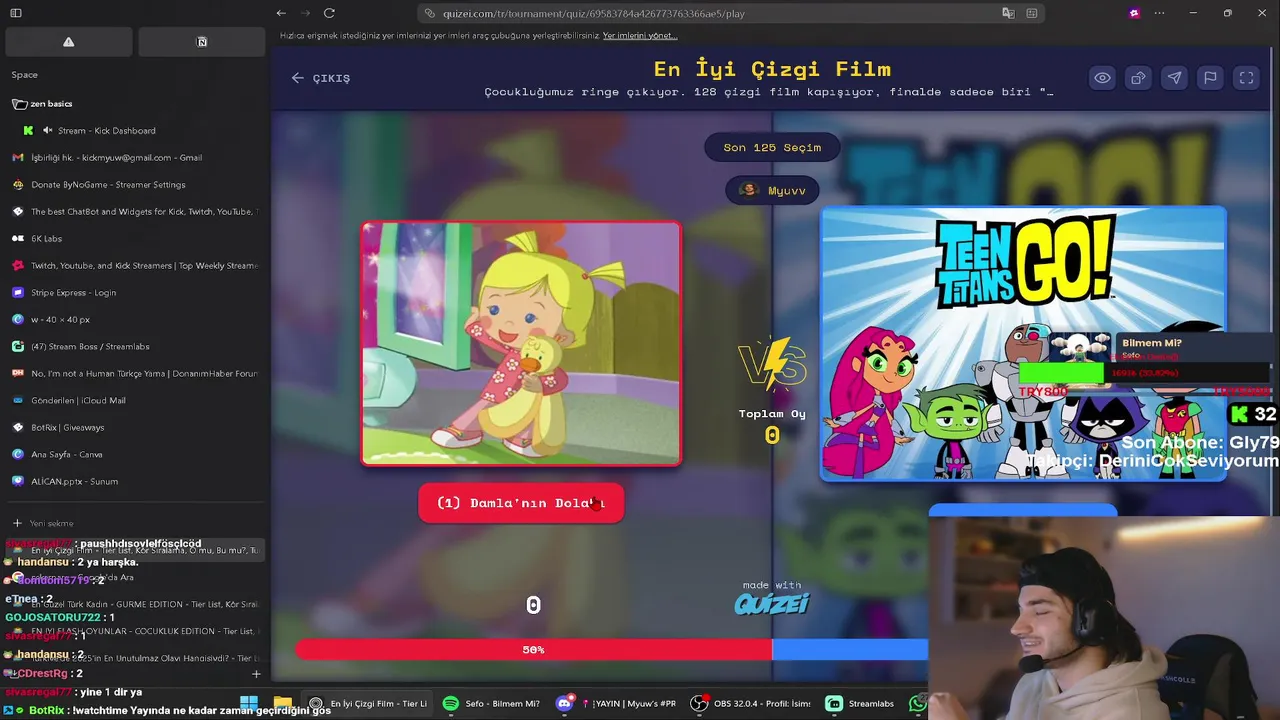Open 'The best ChatBot and Widgets' tab
Viewport: 1280px width, 720px height.
point(135,211)
